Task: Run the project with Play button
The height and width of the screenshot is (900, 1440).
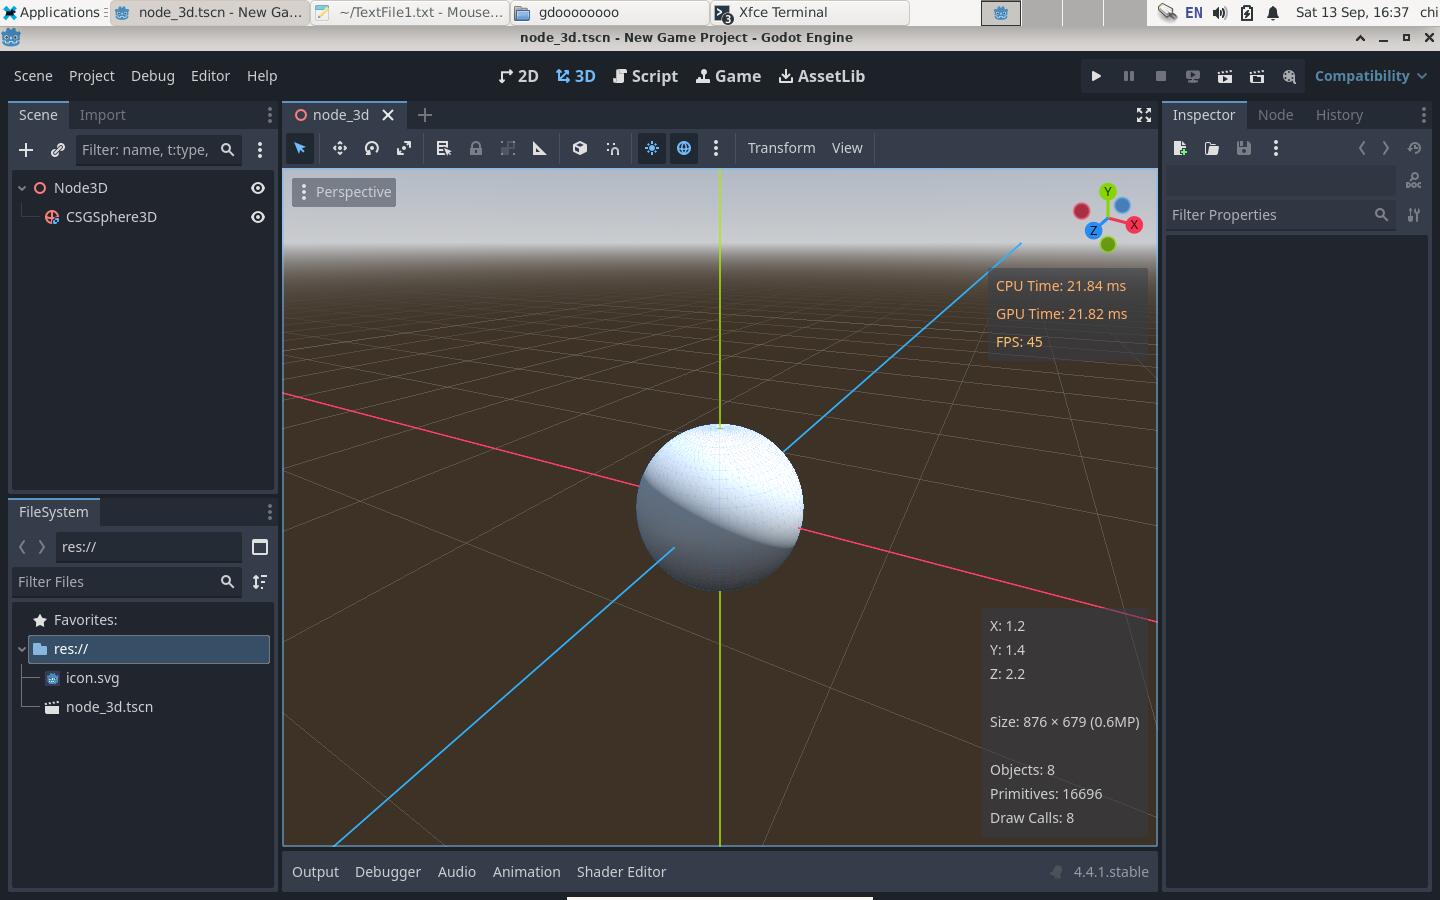Action: tap(1096, 76)
